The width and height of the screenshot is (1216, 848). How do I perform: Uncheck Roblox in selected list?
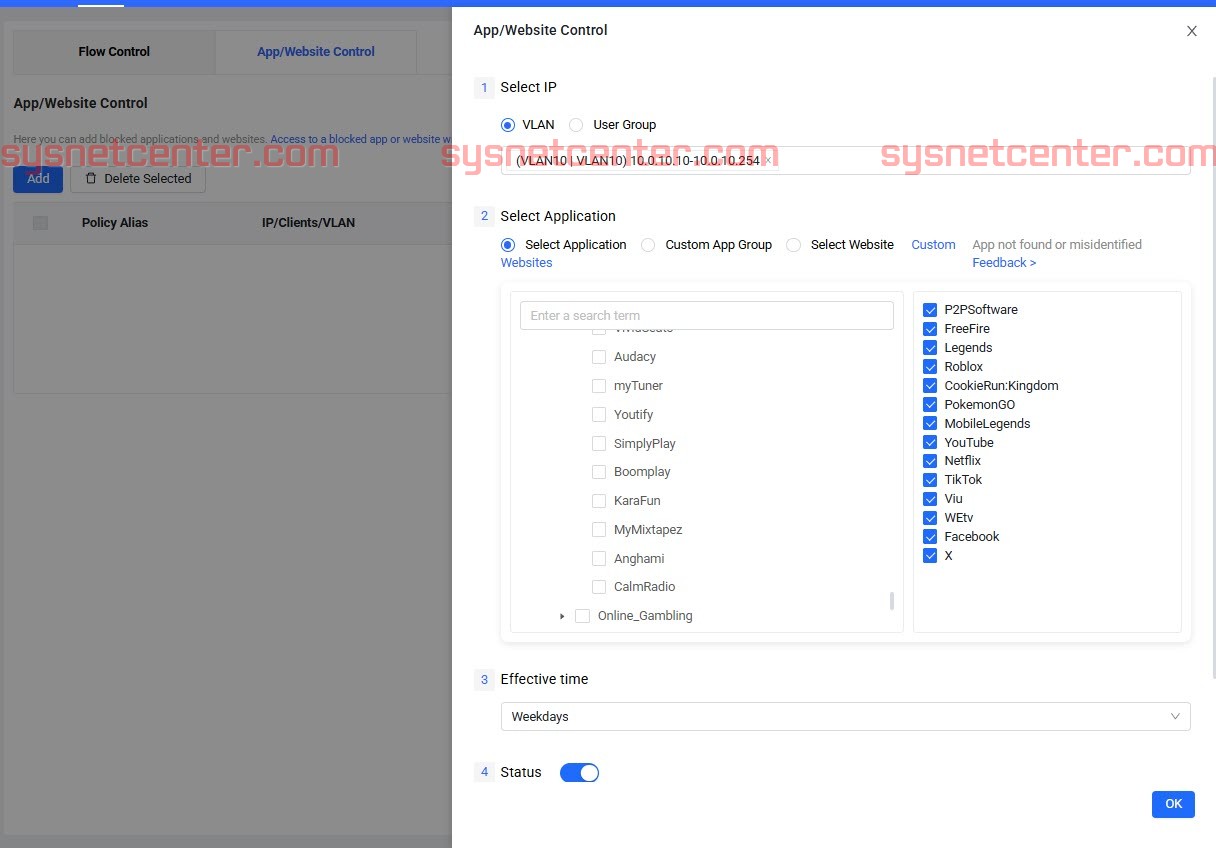[930, 367]
